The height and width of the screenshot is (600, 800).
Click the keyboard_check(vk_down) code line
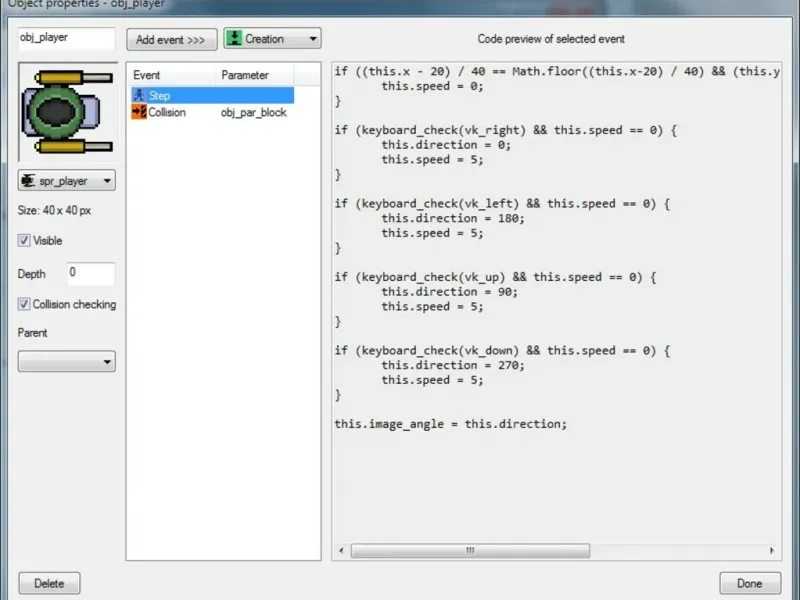[502, 351]
